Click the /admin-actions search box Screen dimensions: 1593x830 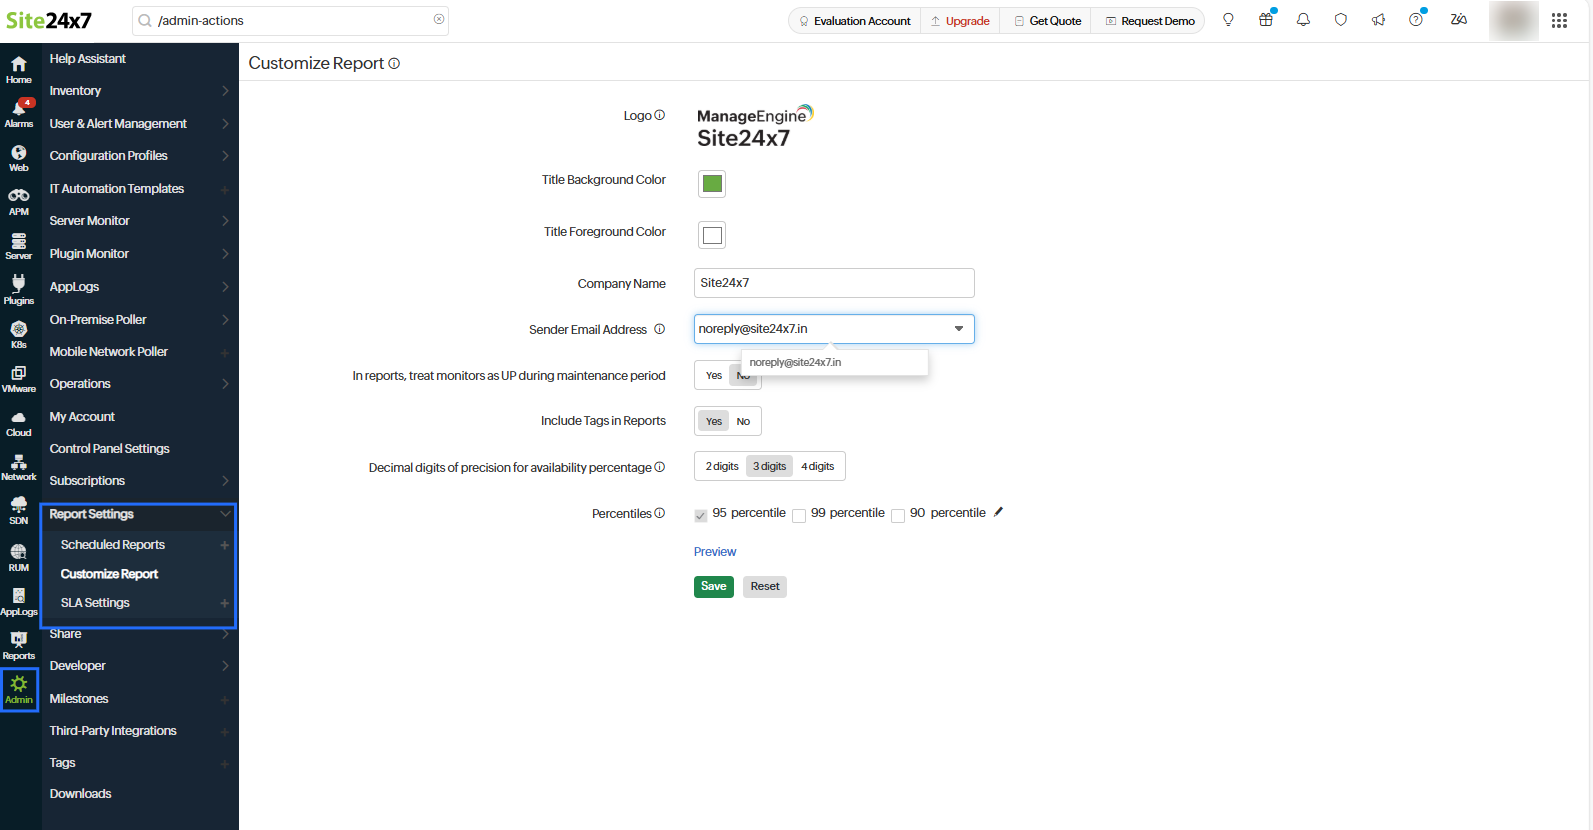(x=290, y=21)
